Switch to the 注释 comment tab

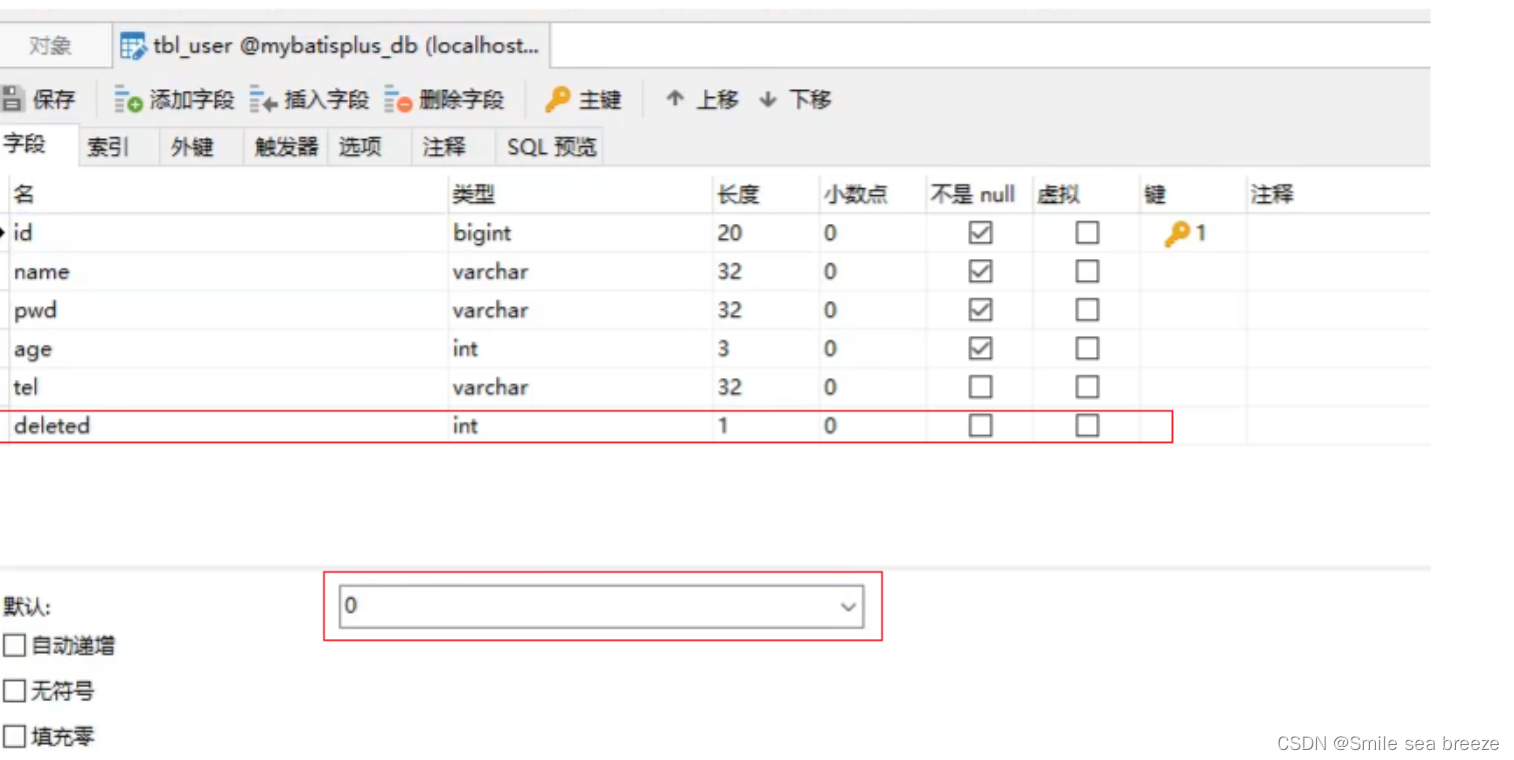tap(454, 147)
